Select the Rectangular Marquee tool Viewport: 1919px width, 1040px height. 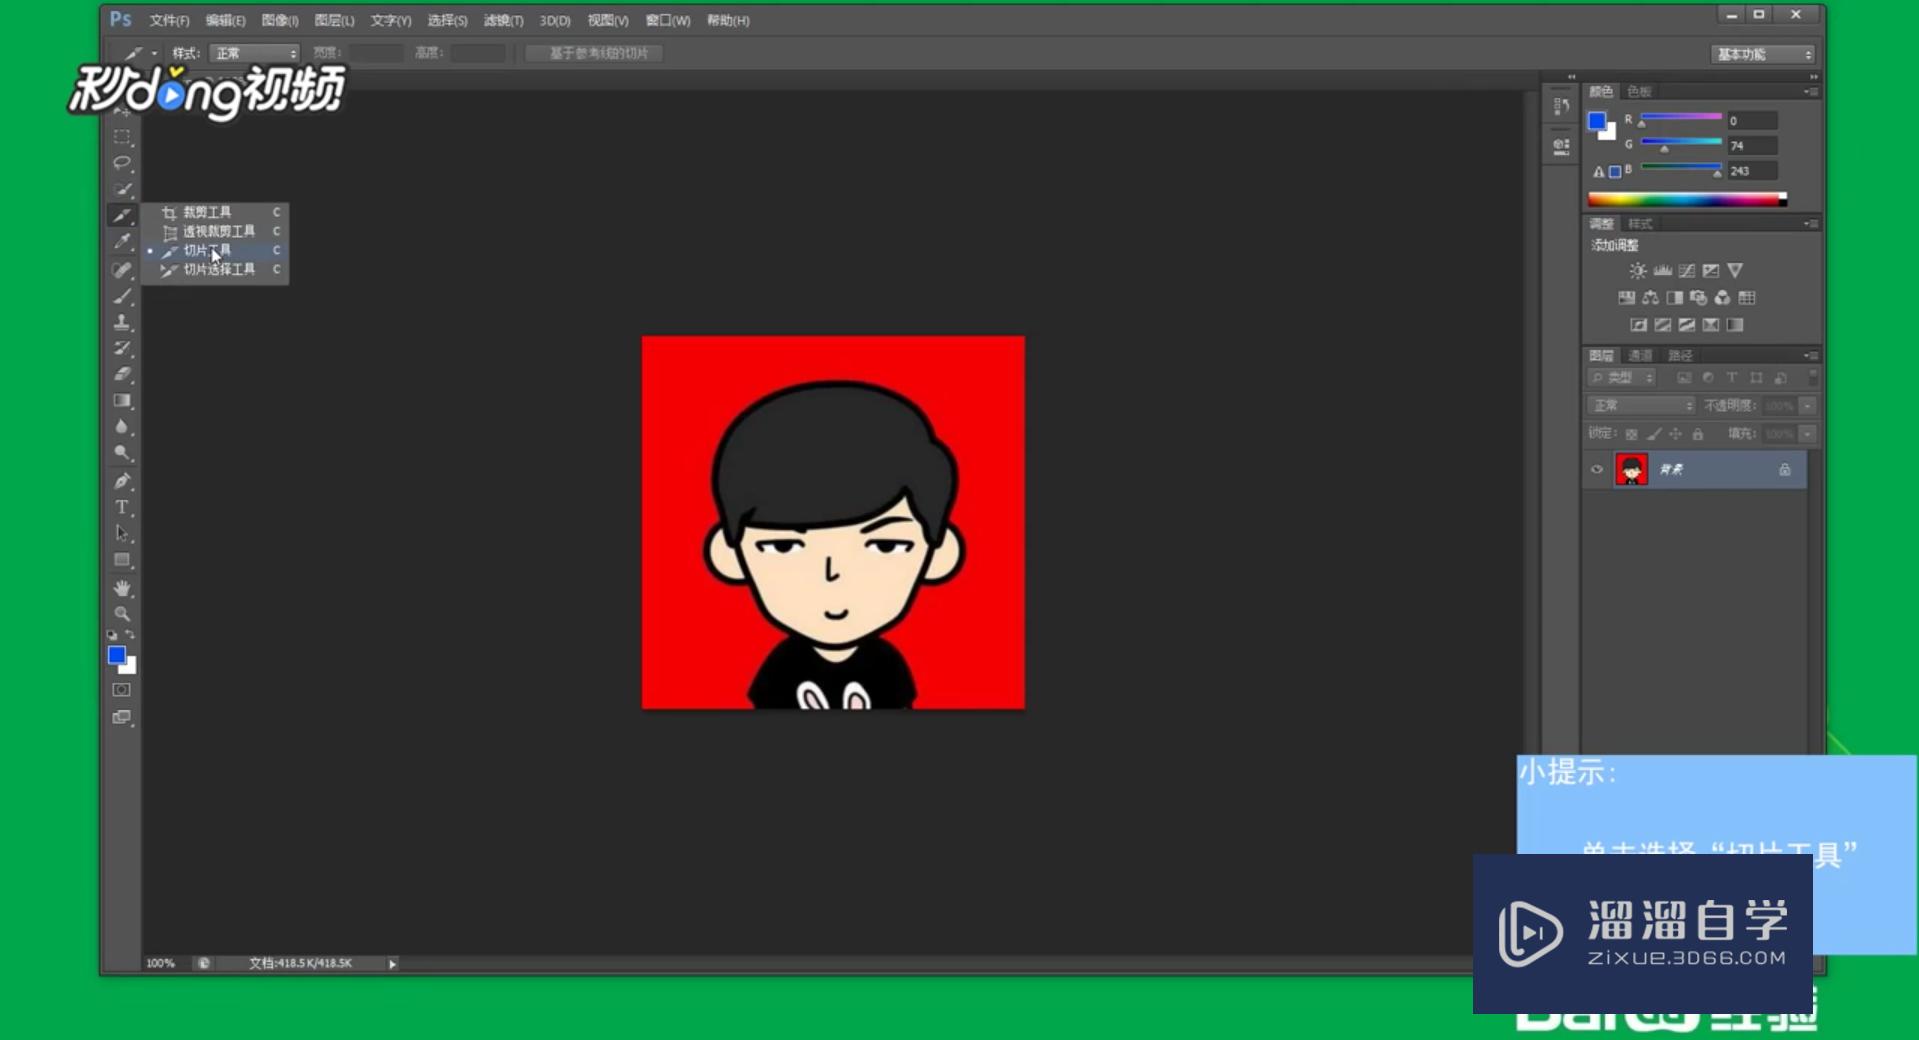(x=122, y=137)
